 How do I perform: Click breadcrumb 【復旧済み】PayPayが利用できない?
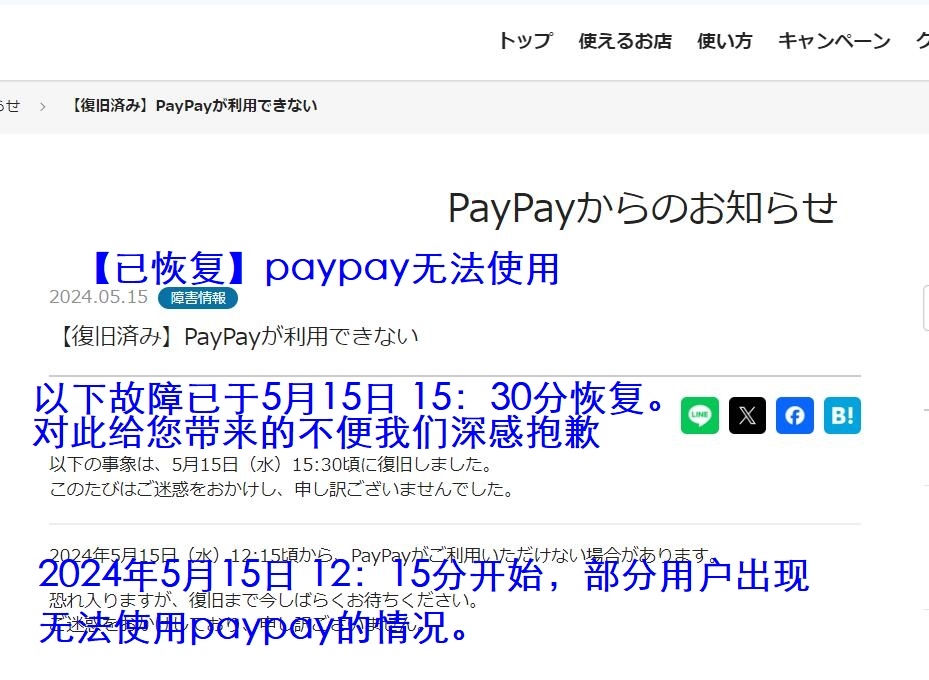193,106
